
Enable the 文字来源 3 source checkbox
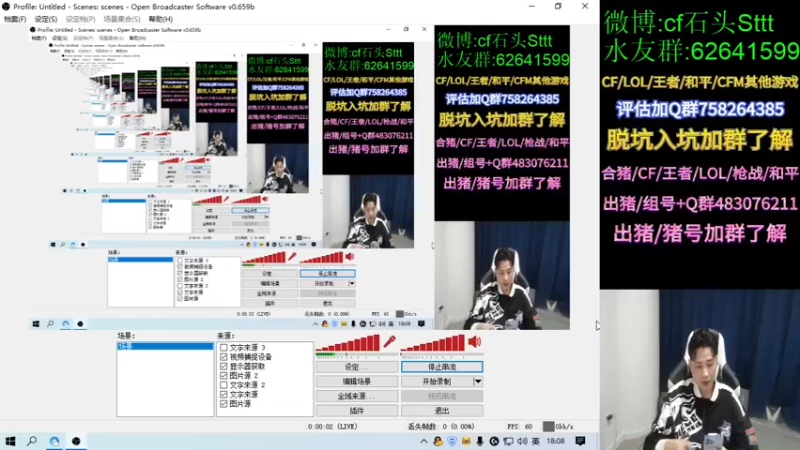[x=223, y=347]
